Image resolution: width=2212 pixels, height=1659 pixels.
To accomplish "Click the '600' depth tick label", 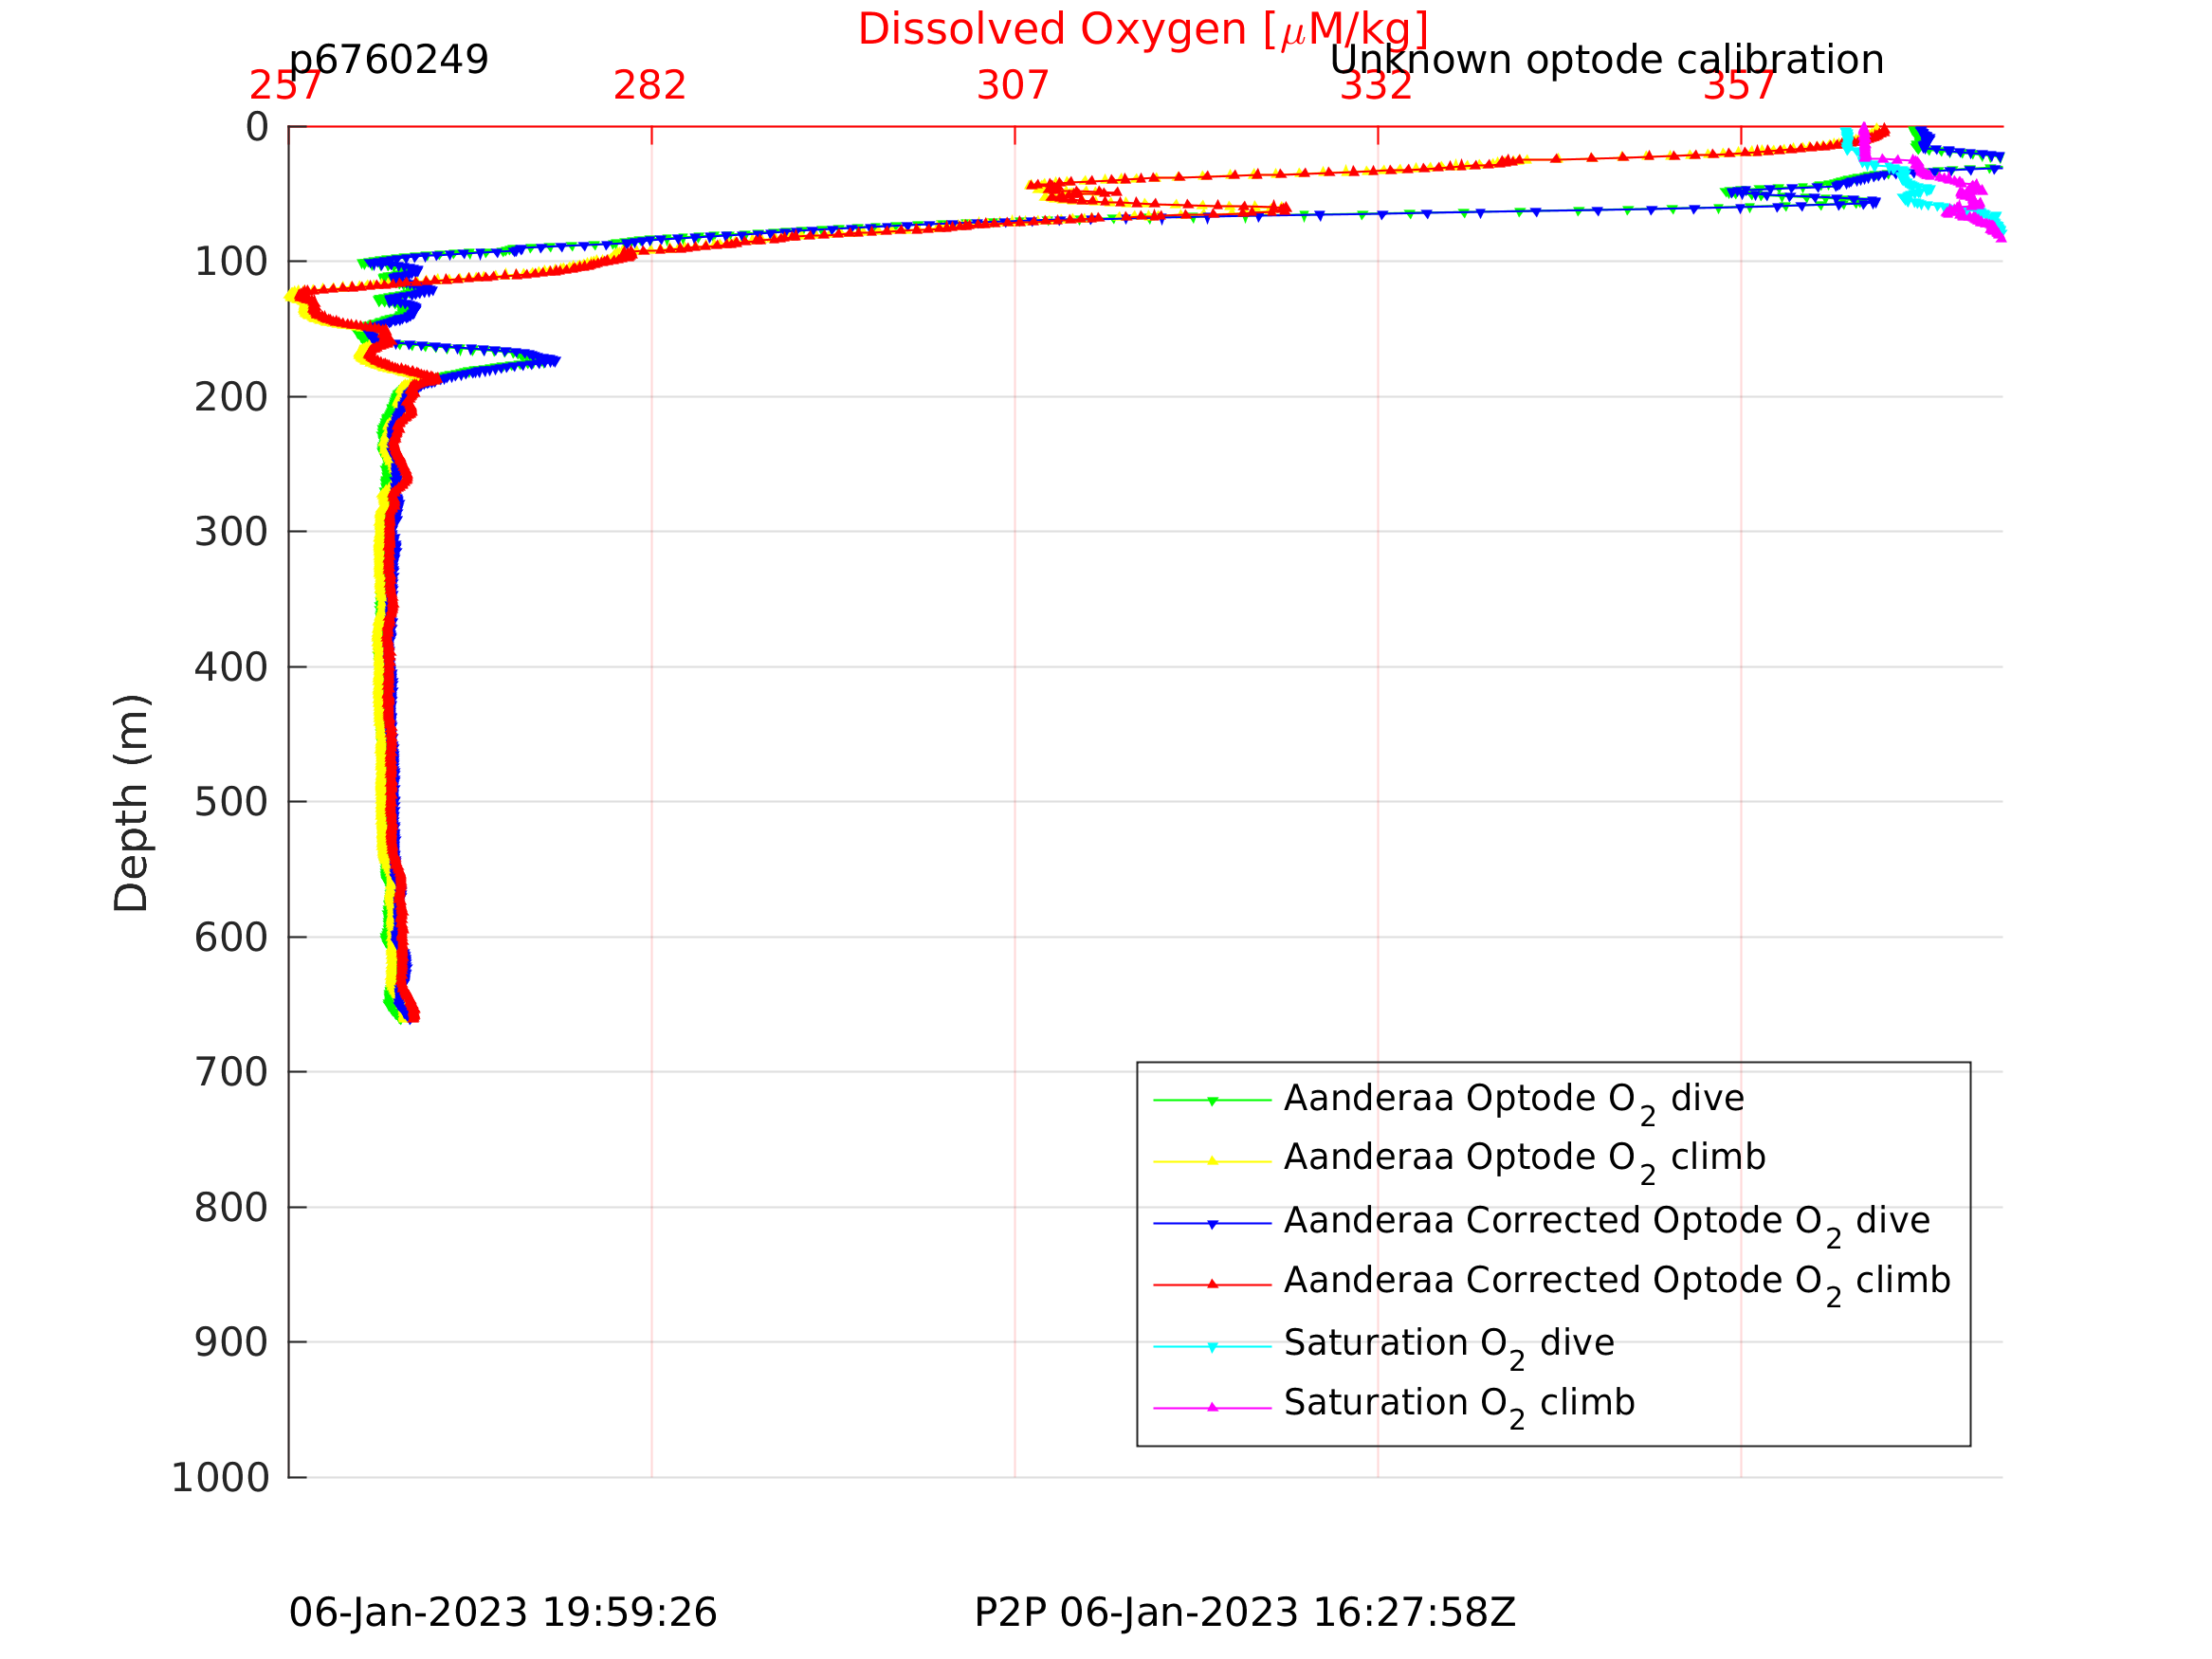I will pos(231,938).
